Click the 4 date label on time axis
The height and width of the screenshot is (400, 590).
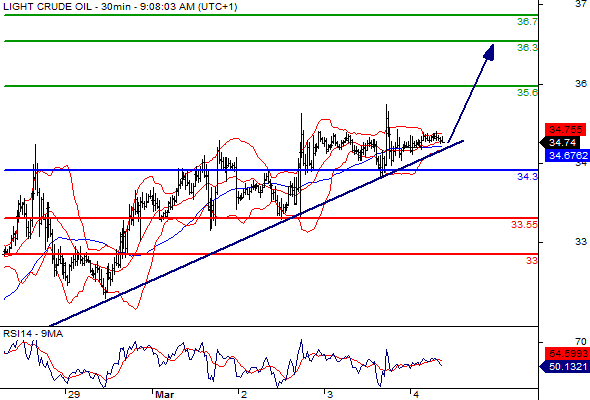pyautogui.click(x=415, y=395)
